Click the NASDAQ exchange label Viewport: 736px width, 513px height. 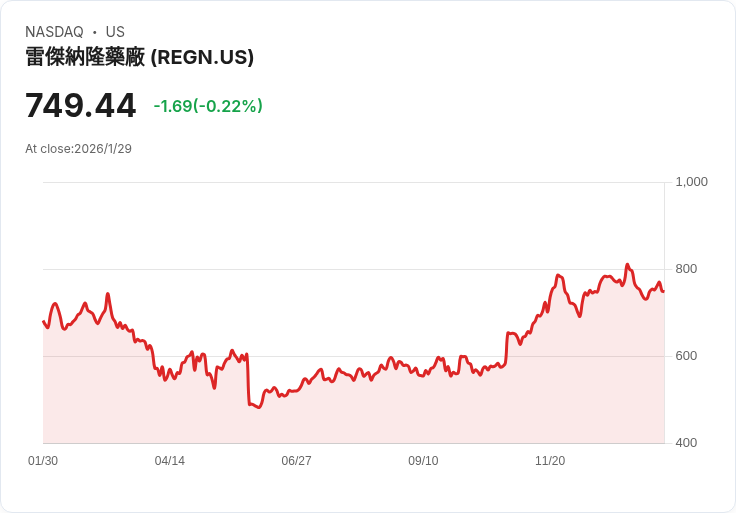(x=54, y=32)
